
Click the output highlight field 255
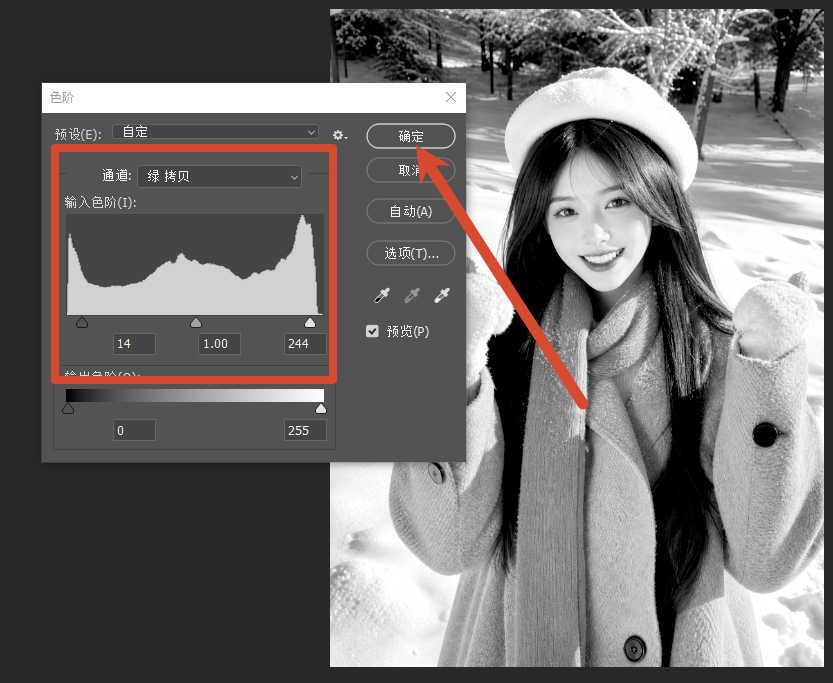(x=305, y=430)
